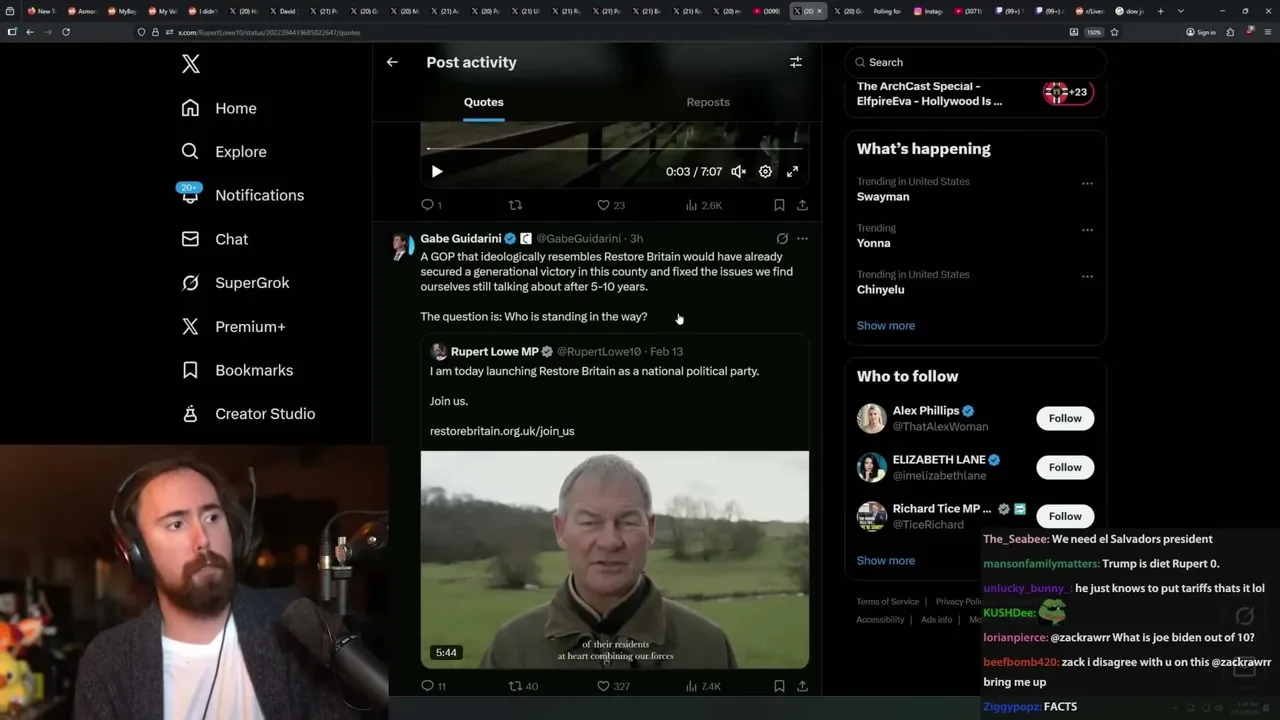Switch to the Quotes tab

484,102
